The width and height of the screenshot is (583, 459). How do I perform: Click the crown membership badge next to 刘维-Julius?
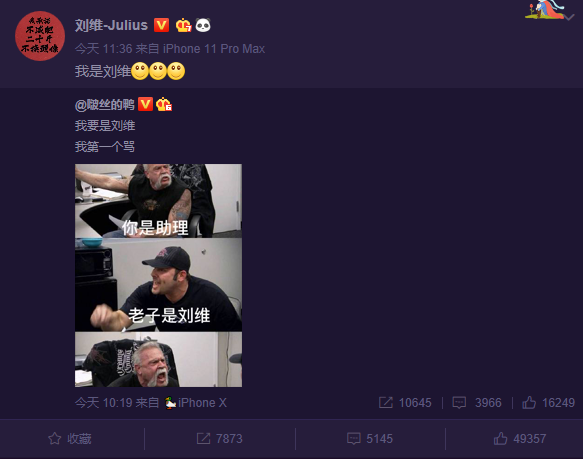[x=183, y=25]
